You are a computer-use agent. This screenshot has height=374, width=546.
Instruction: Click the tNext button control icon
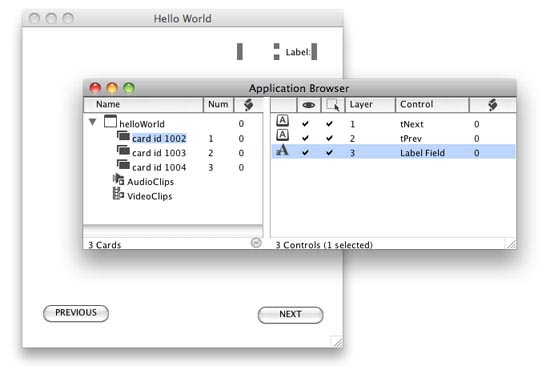(x=282, y=121)
